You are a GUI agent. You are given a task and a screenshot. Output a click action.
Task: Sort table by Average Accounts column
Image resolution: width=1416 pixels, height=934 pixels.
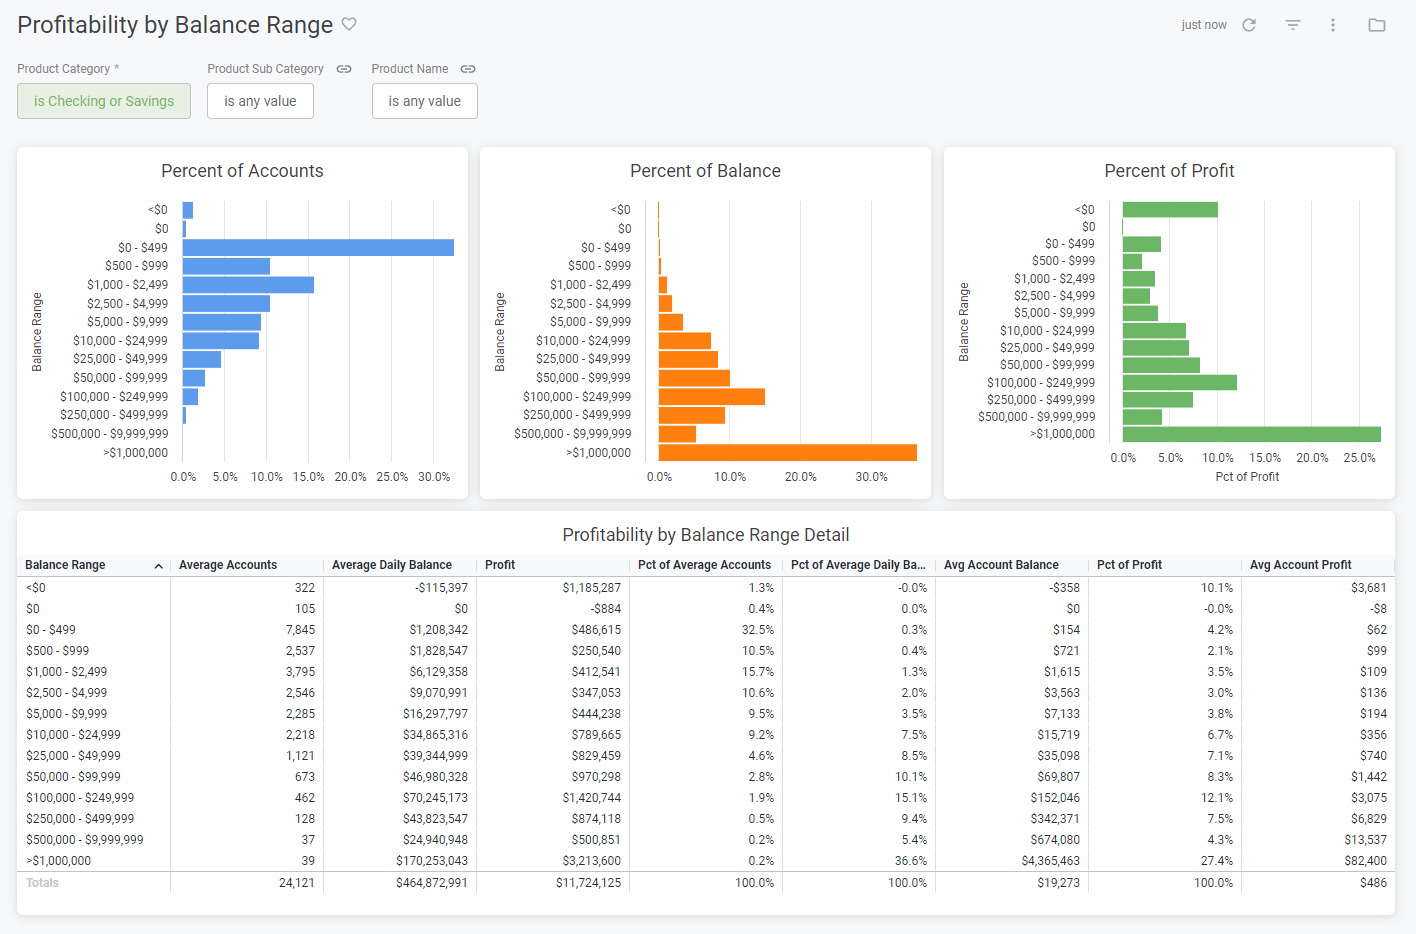pos(228,565)
